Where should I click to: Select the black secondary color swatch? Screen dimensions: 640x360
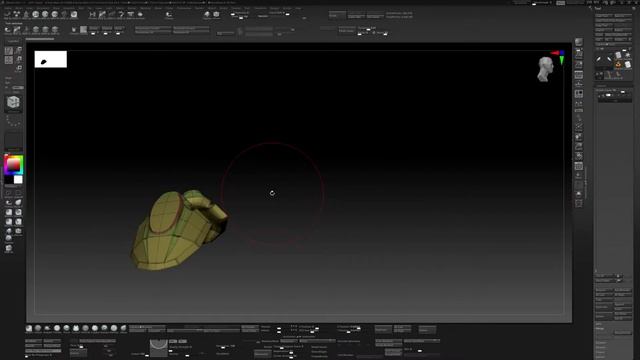pyautogui.click(x=9, y=180)
